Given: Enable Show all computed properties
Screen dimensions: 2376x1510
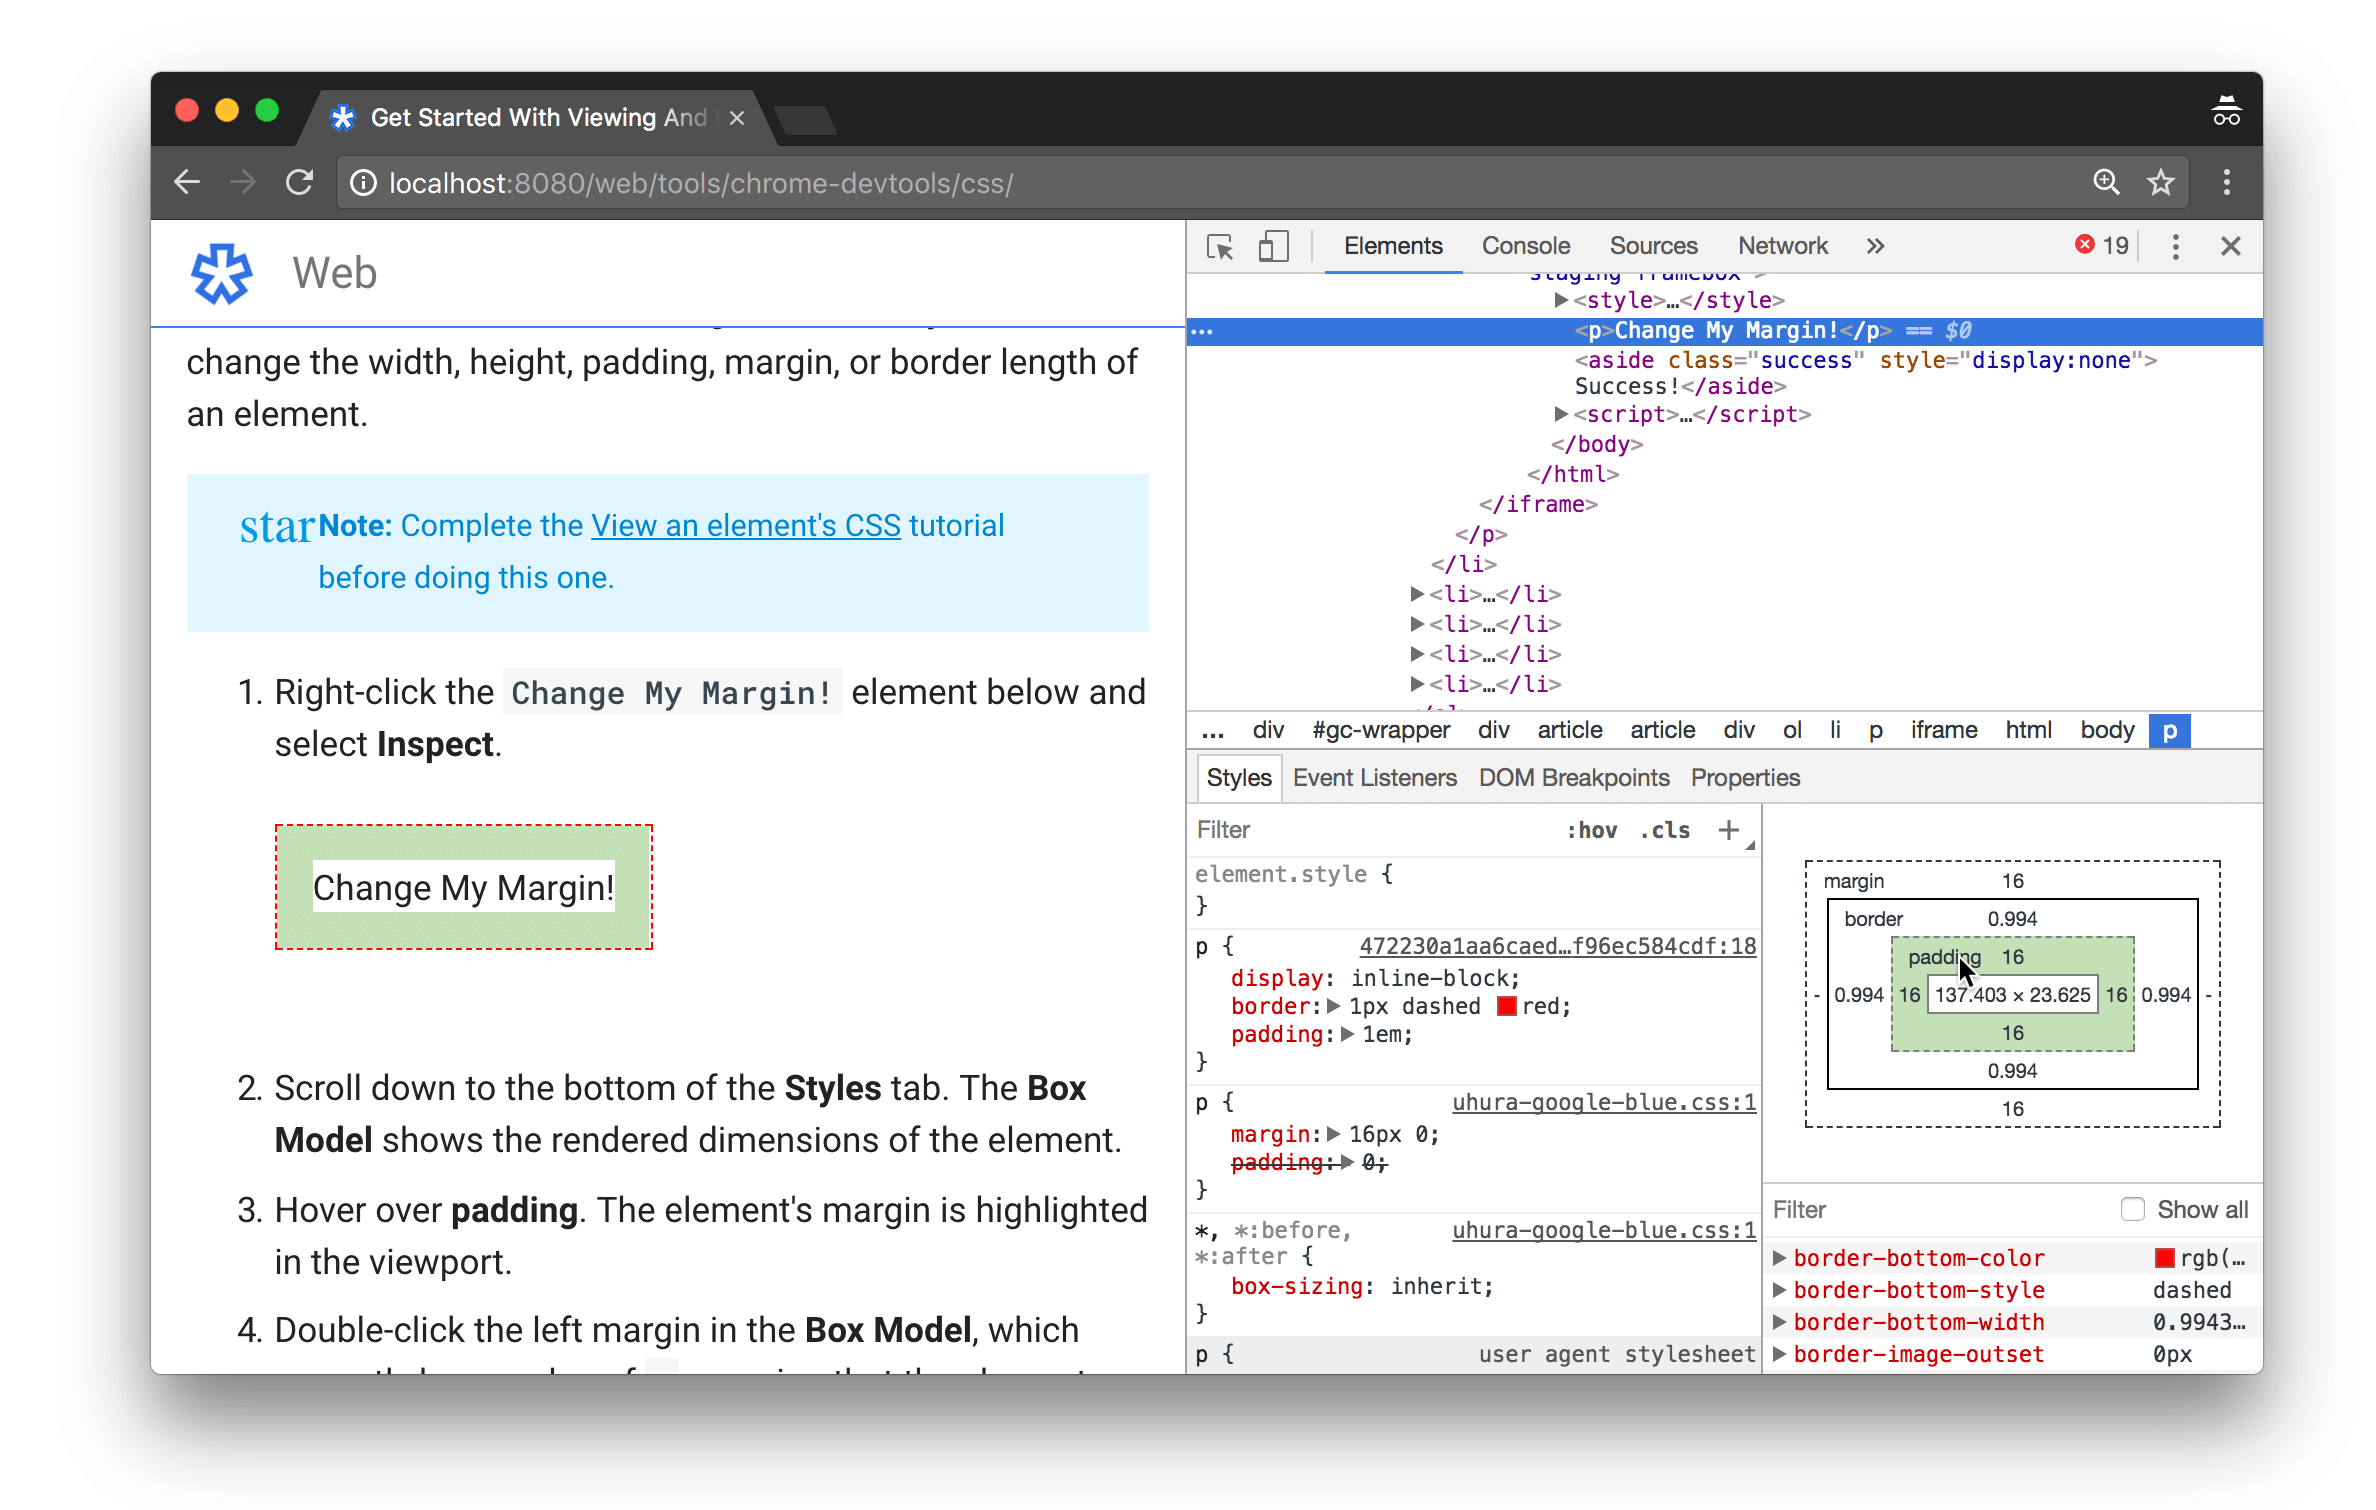Looking at the screenshot, I should point(2133,1209).
